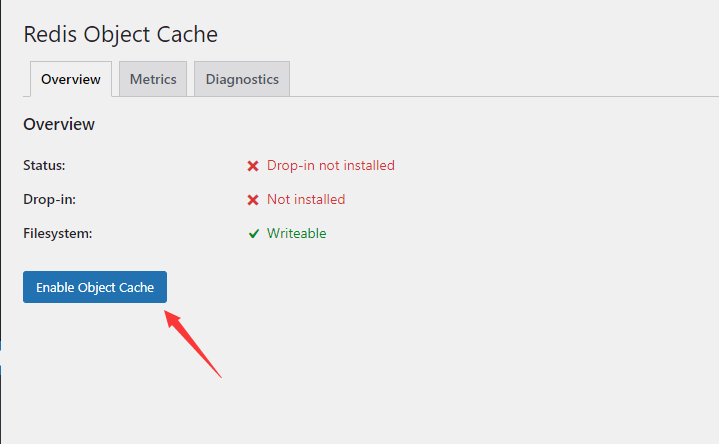The width and height of the screenshot is (719, 444).
Task: Click the 'Drop-in:' row label
Action: 50,199
